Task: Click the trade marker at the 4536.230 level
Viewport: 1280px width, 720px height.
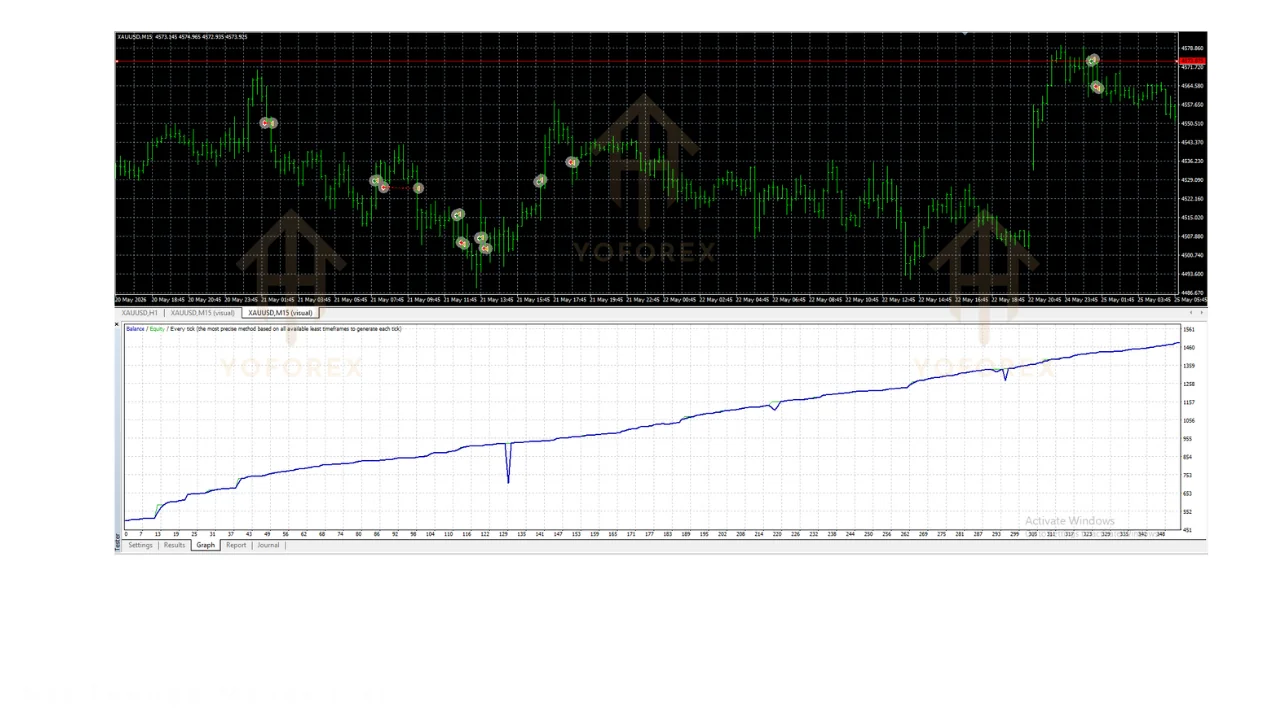Action: point(572,162)
